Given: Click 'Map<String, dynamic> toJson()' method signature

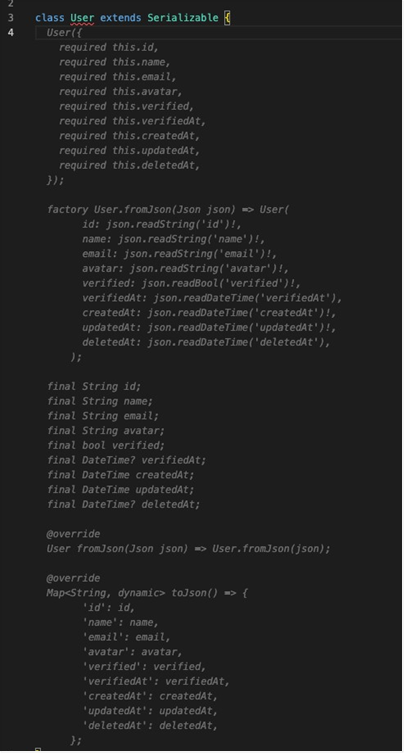Looking at the screenshot, I should 132,593.
